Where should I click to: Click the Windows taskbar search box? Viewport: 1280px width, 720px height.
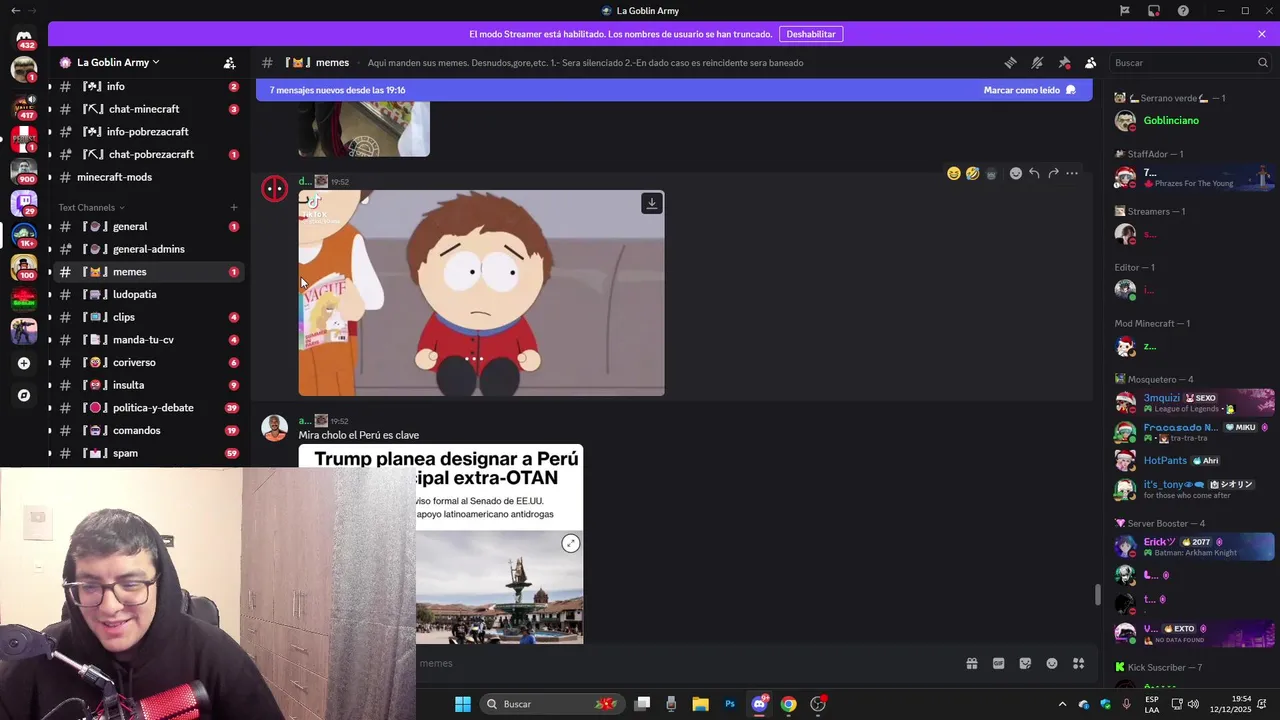tap(553, 704)
